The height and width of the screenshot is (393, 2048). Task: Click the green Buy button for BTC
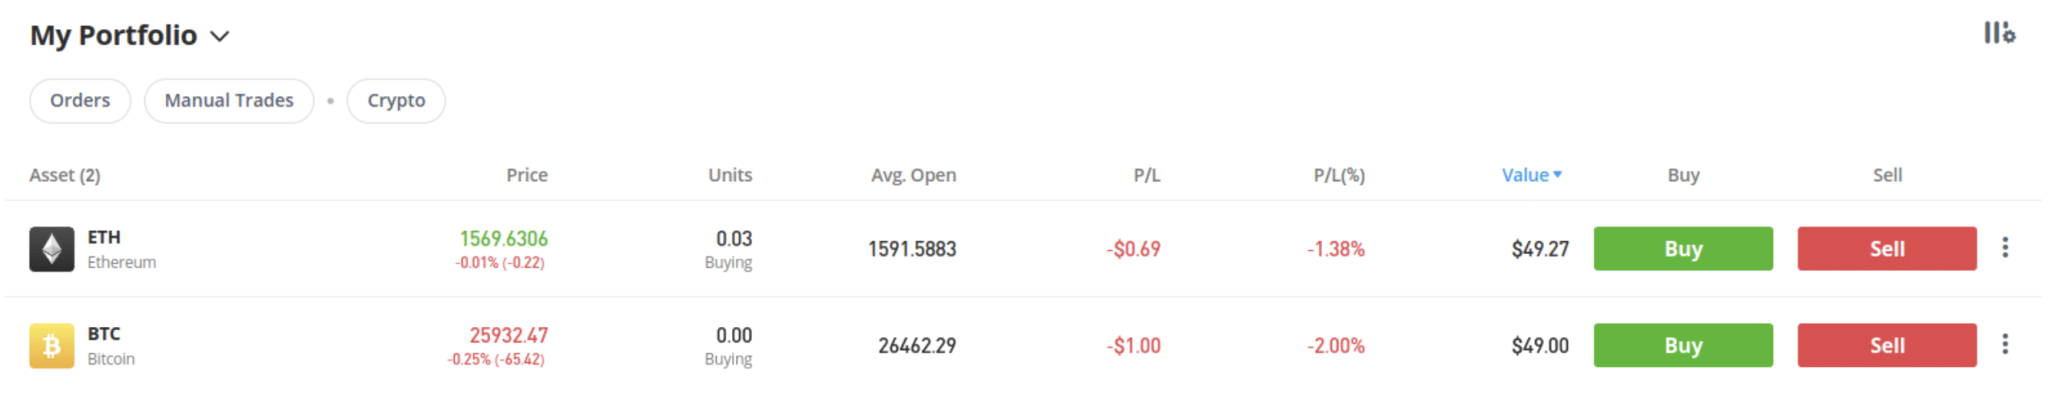(x=1683, y=346)
